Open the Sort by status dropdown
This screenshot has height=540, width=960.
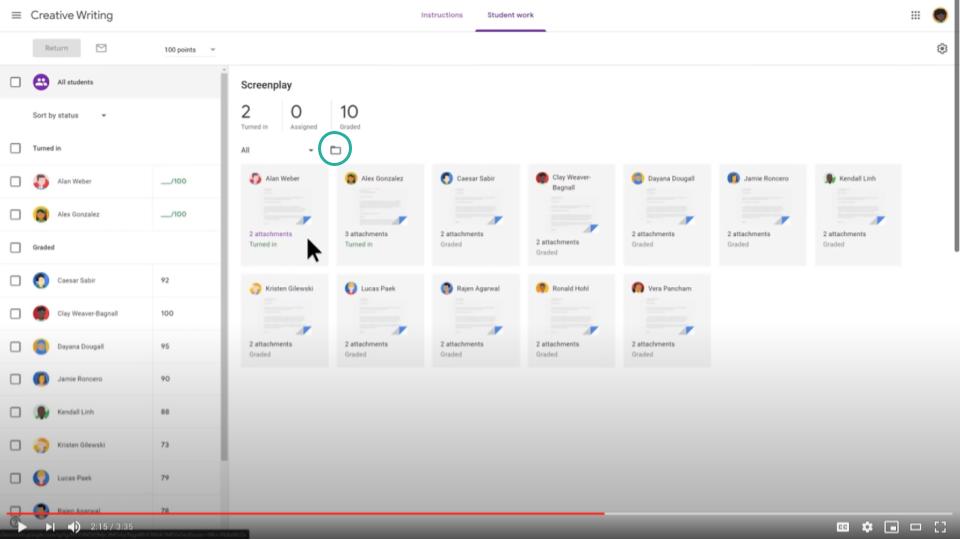tap(70, 116)
